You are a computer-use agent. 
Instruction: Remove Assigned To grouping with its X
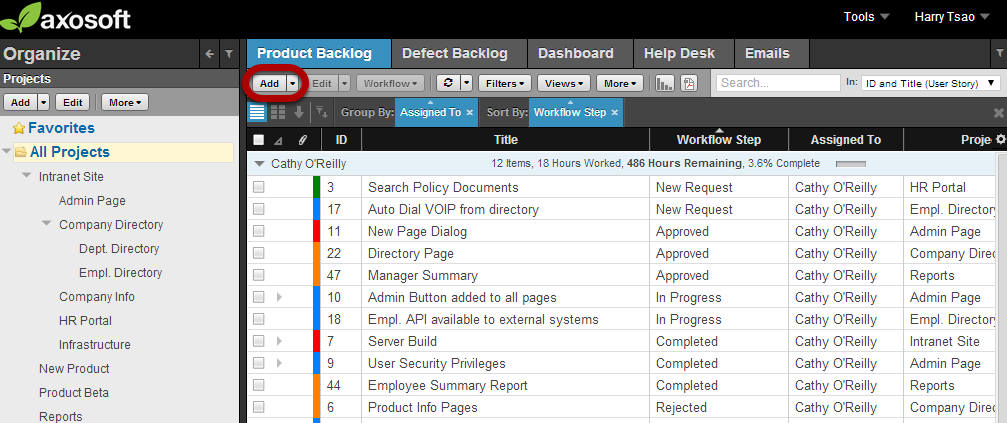pyautogui.click(x=469, y=112)
